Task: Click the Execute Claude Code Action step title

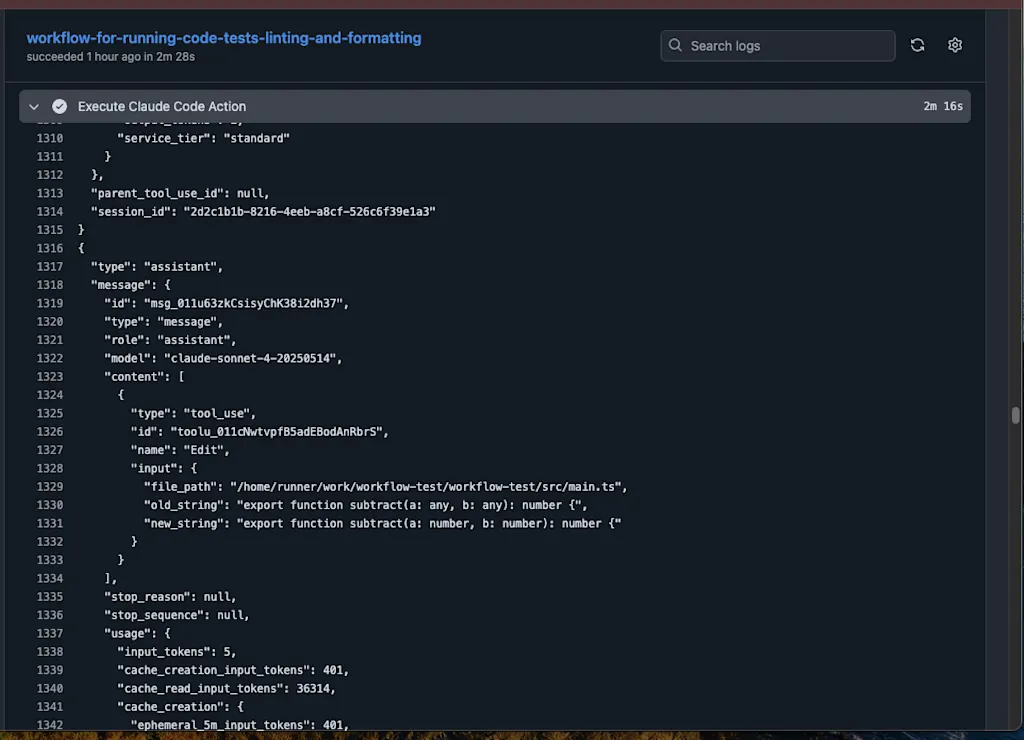Action: click(162, 106)
